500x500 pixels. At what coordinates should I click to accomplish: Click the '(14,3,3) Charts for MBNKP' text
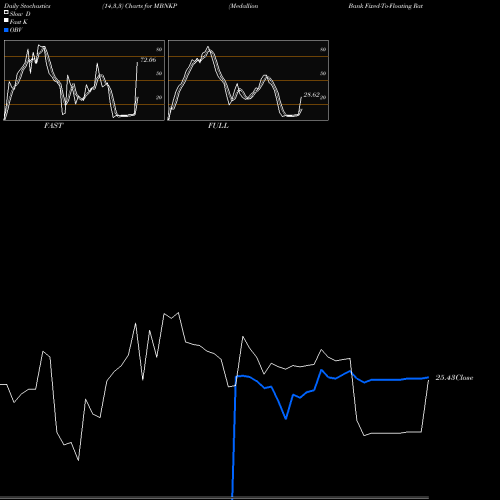(140, 6)
